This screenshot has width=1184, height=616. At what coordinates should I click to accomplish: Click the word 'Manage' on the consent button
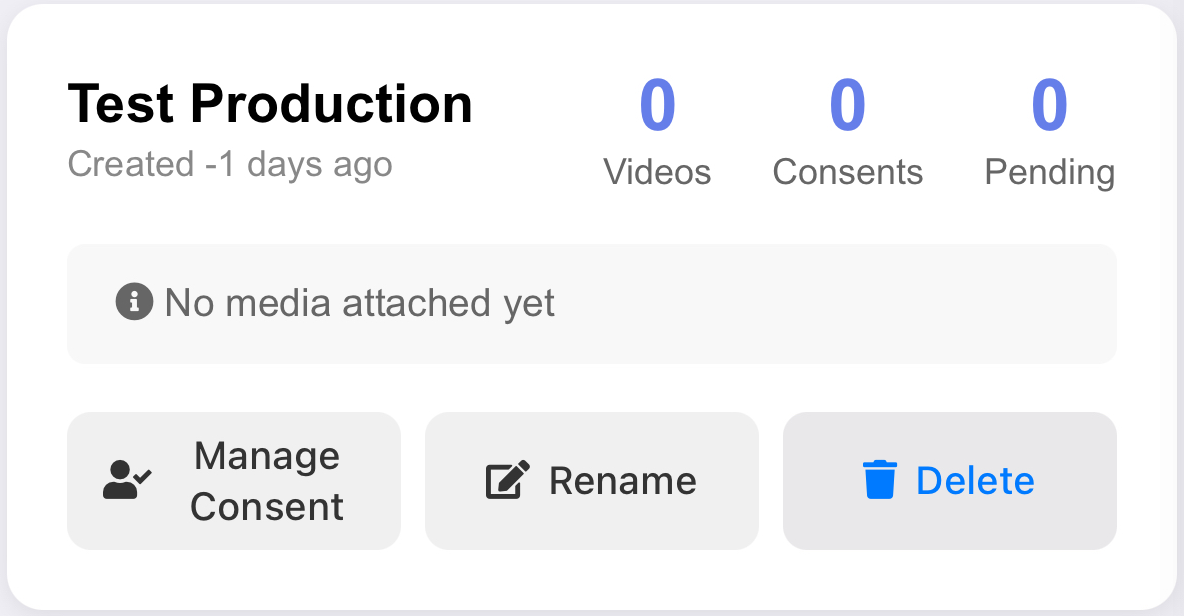pyautogui.click(x=267, y=456)
